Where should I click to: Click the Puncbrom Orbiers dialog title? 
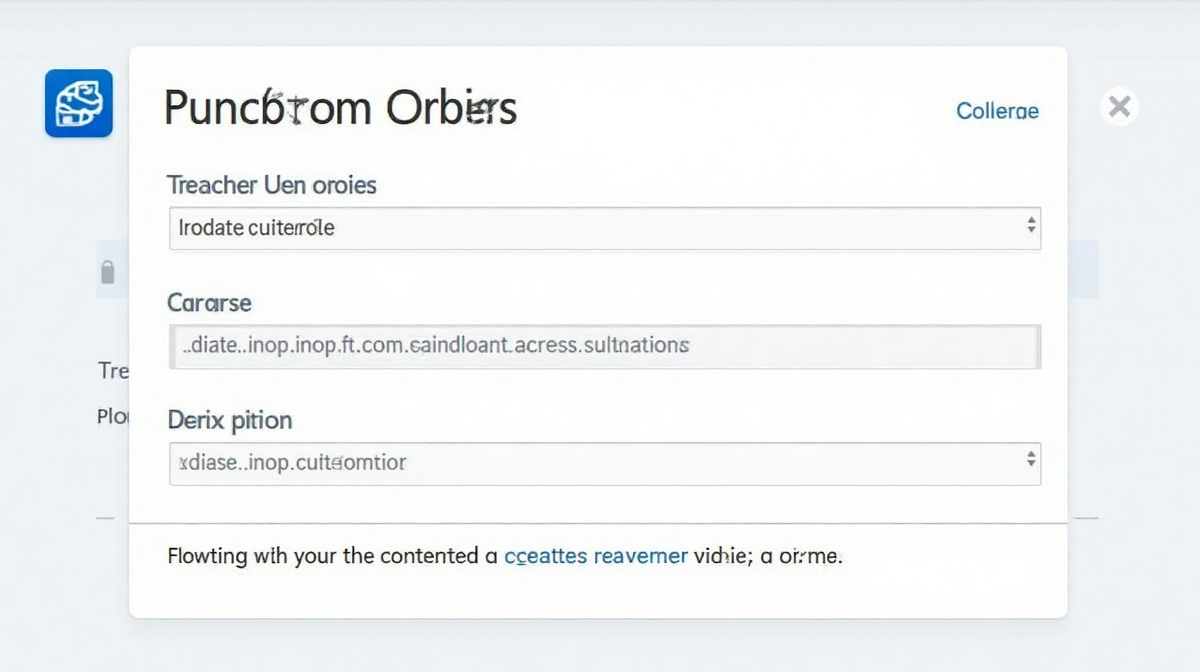pyautogui.click(x=340, y=107)
